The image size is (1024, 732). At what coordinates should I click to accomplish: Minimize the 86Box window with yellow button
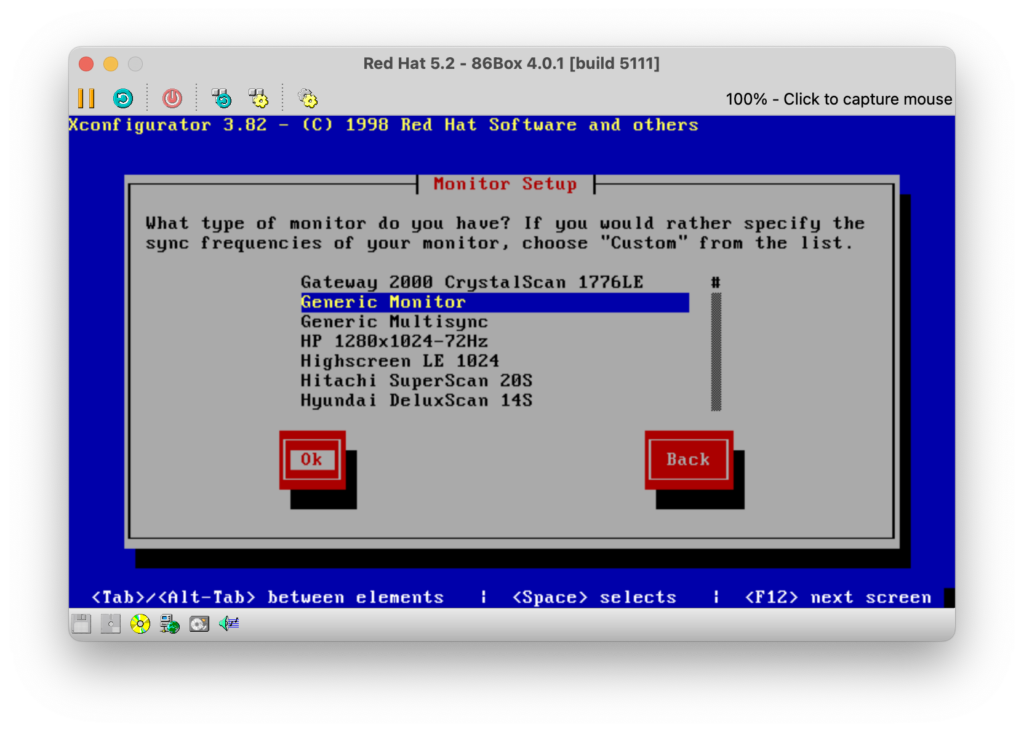[x=111, y=64]
